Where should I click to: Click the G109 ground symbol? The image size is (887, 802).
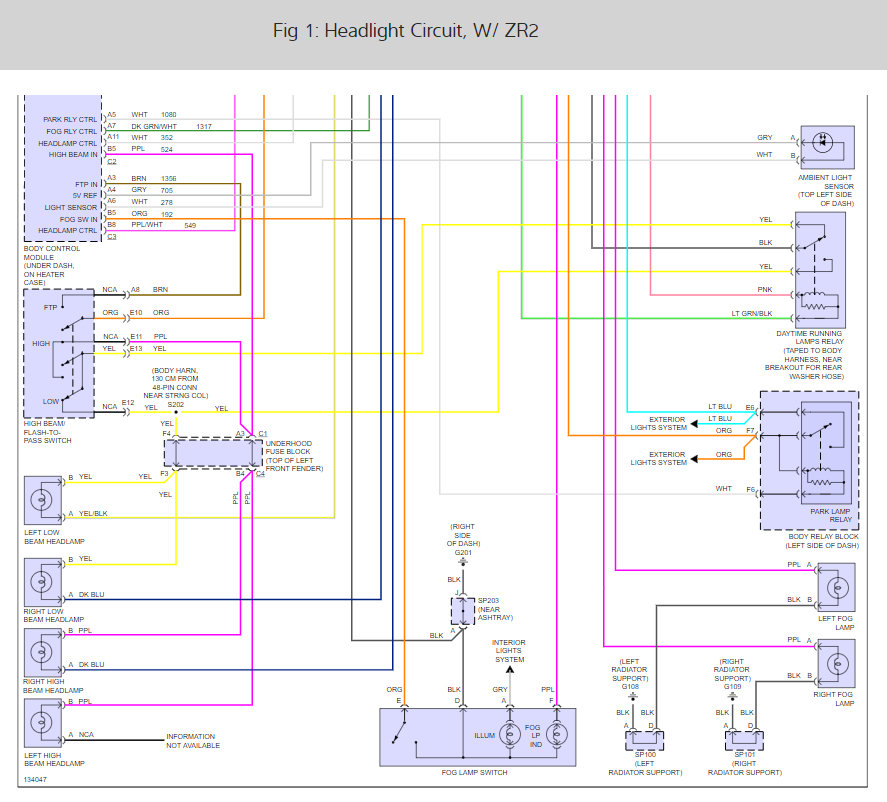coord(732,696)
